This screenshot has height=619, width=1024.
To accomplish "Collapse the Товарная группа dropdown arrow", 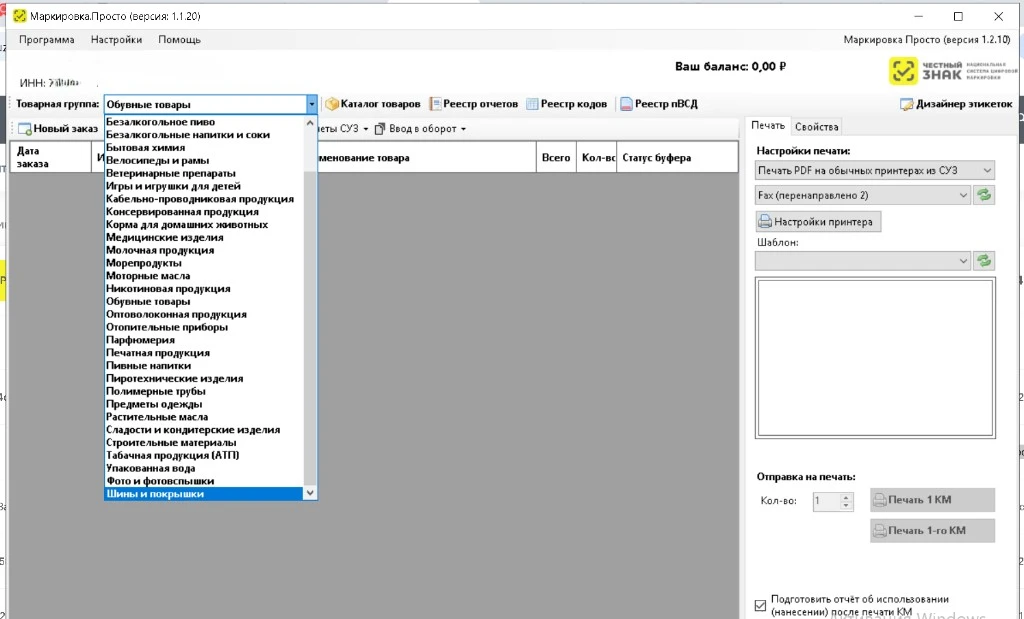I will (x=312, y=104).
